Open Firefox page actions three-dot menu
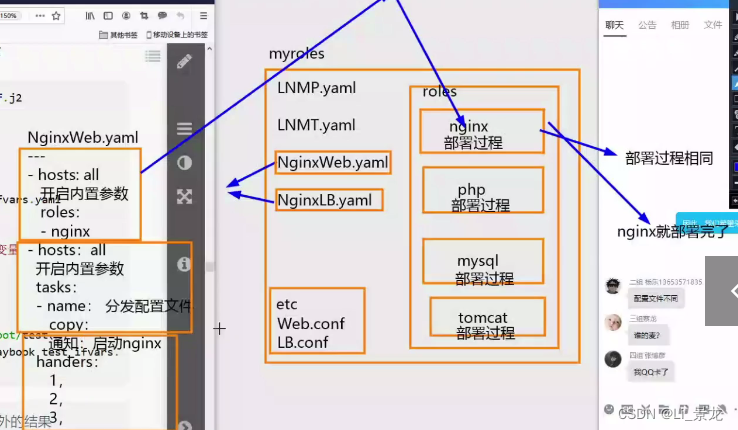Screen dimensions: 738x430 click(x=40, y=16)
